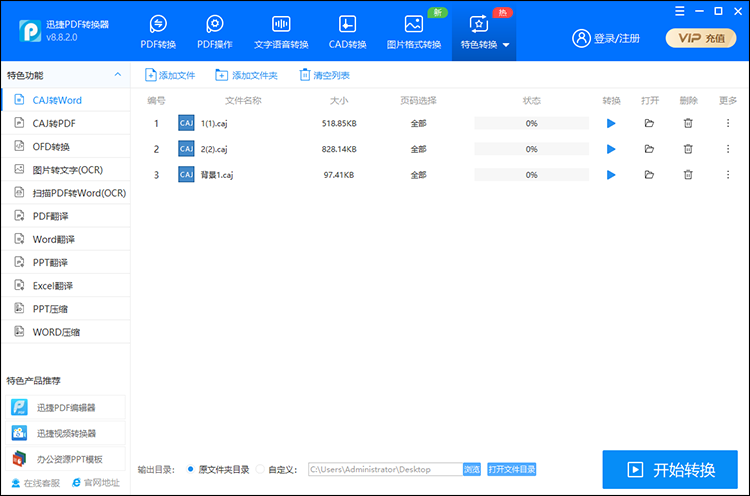Image resolution: width=750 pixels, height=496 pixels.
Task: Click the 添加文件夹 button
Action: click(x=246, y=75)
